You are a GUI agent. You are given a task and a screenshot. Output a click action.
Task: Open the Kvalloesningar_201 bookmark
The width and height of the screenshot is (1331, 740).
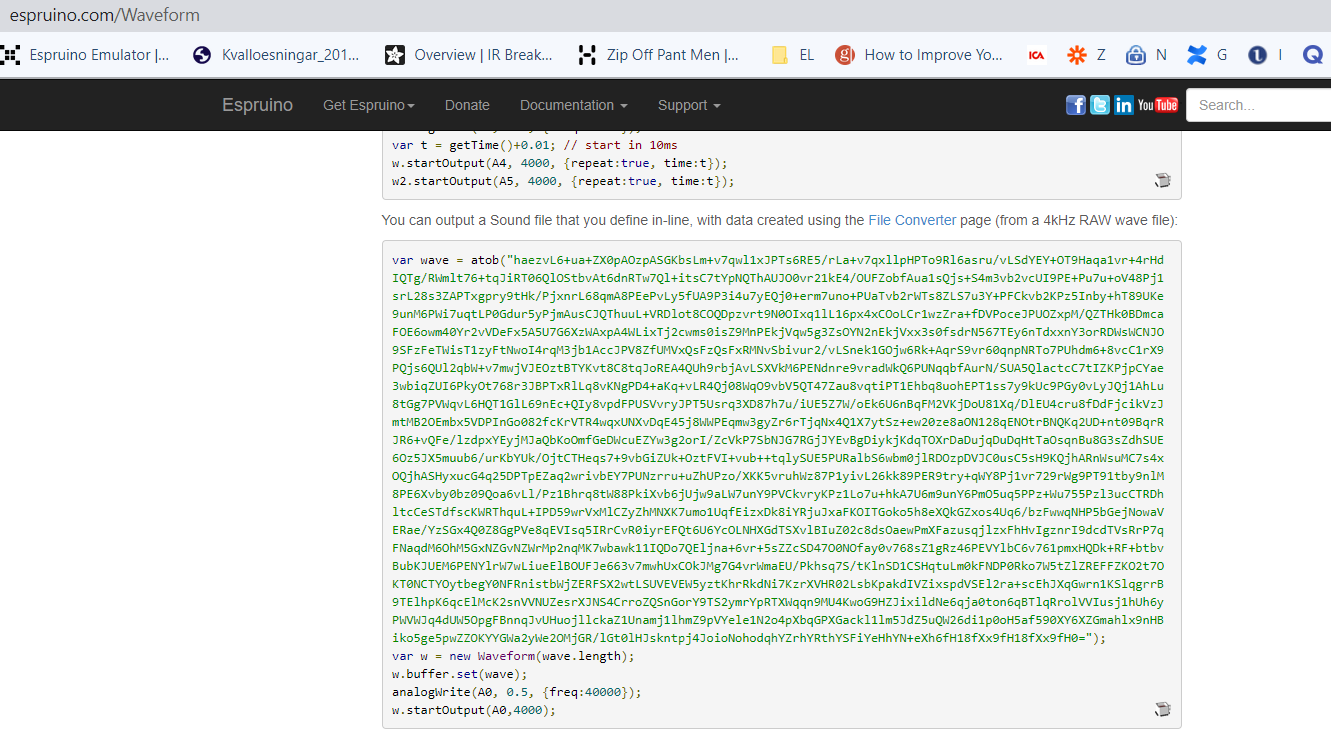pyautogui.click(x=276, y=55)
